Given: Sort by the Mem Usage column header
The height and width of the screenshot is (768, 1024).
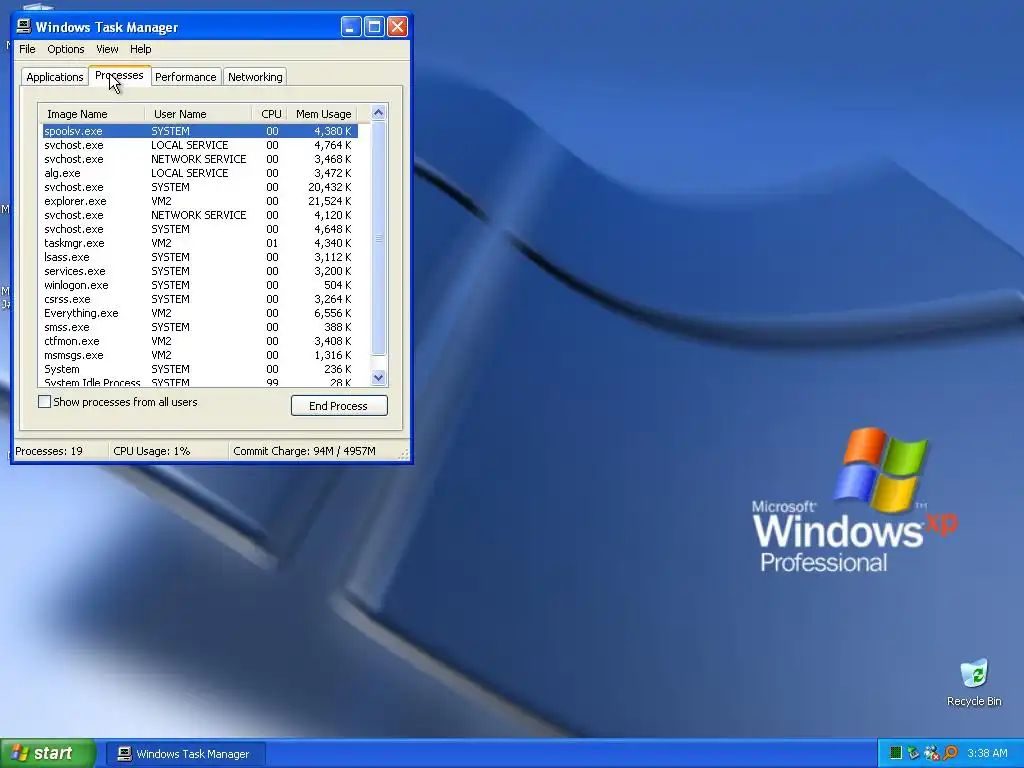Looking at the screenshot, I should click(x=323, y=114).
